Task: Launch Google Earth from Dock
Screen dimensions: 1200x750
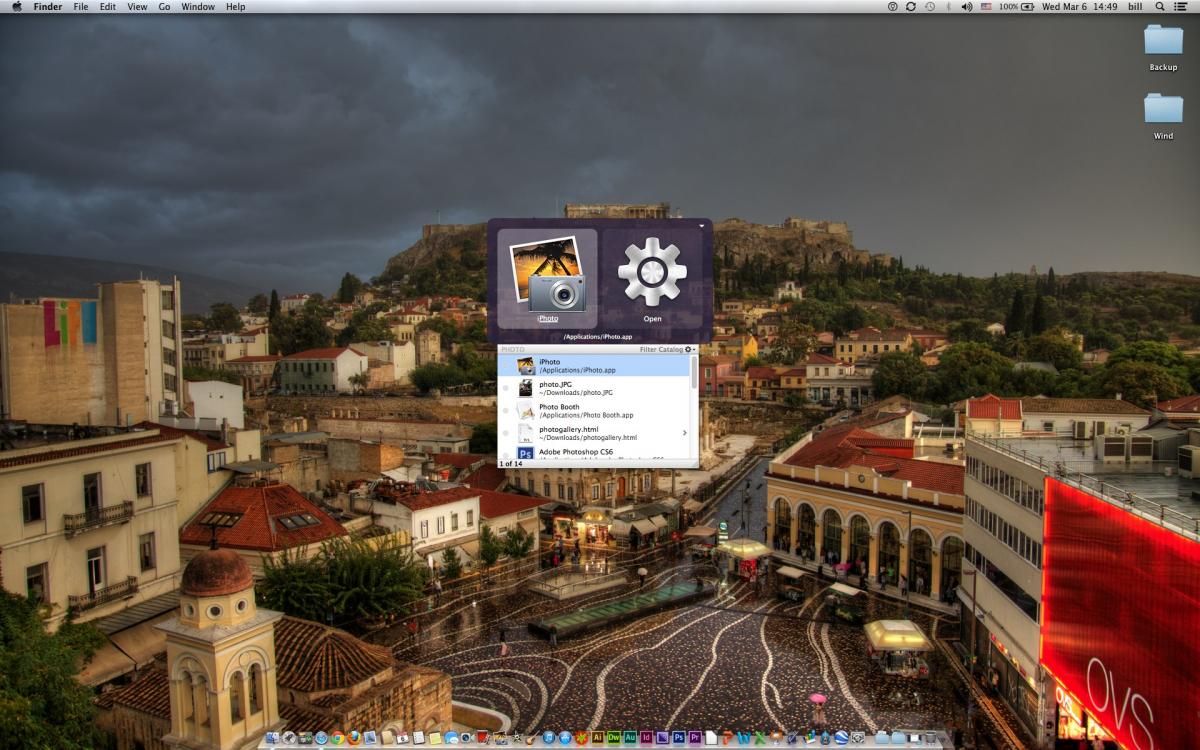Action: (x=840, y=738)
